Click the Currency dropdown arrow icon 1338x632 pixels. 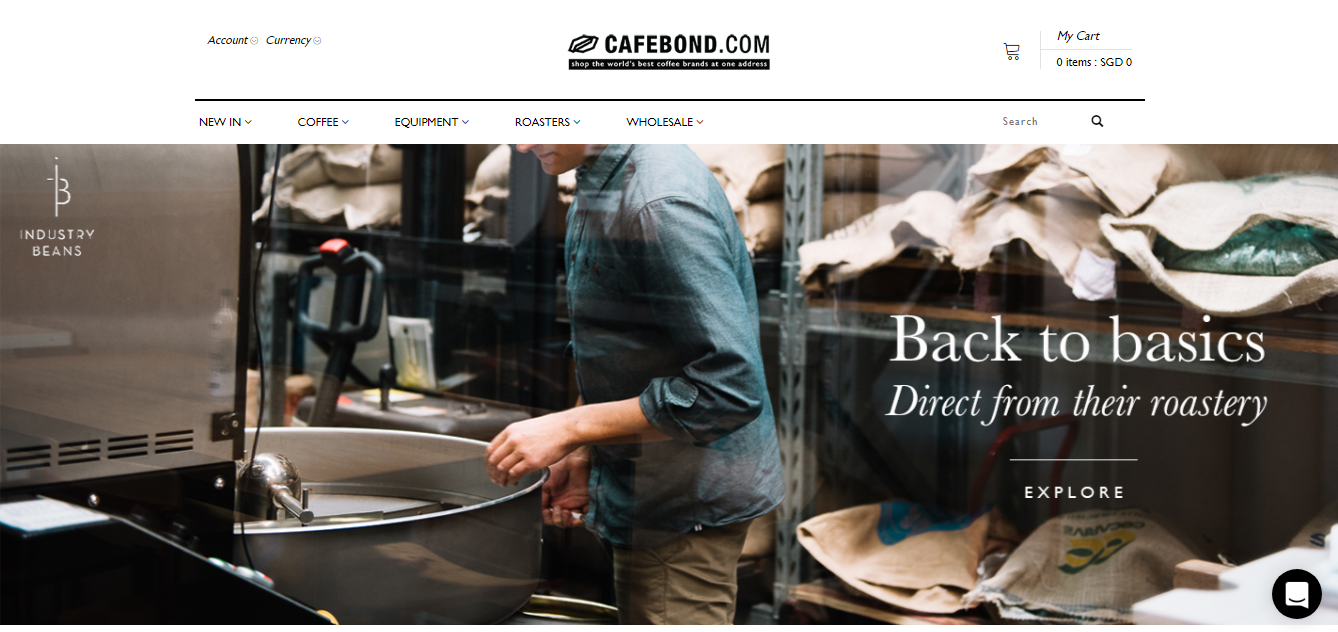(x=317, y=41)
